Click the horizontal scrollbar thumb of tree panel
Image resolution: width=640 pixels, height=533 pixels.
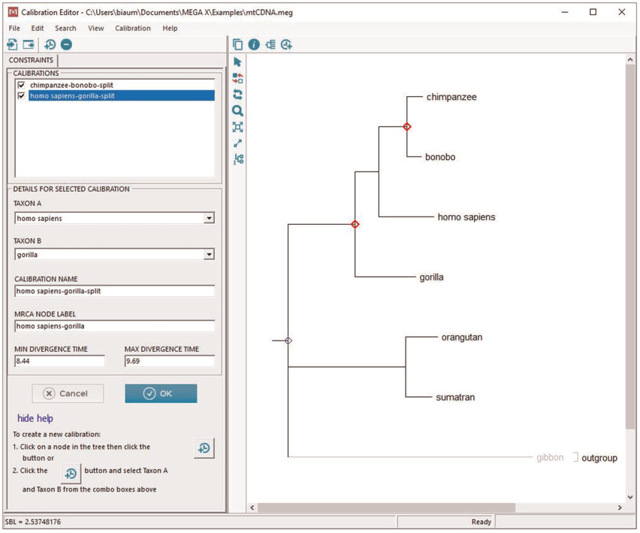pyautogui.click(x=386, y=508)
